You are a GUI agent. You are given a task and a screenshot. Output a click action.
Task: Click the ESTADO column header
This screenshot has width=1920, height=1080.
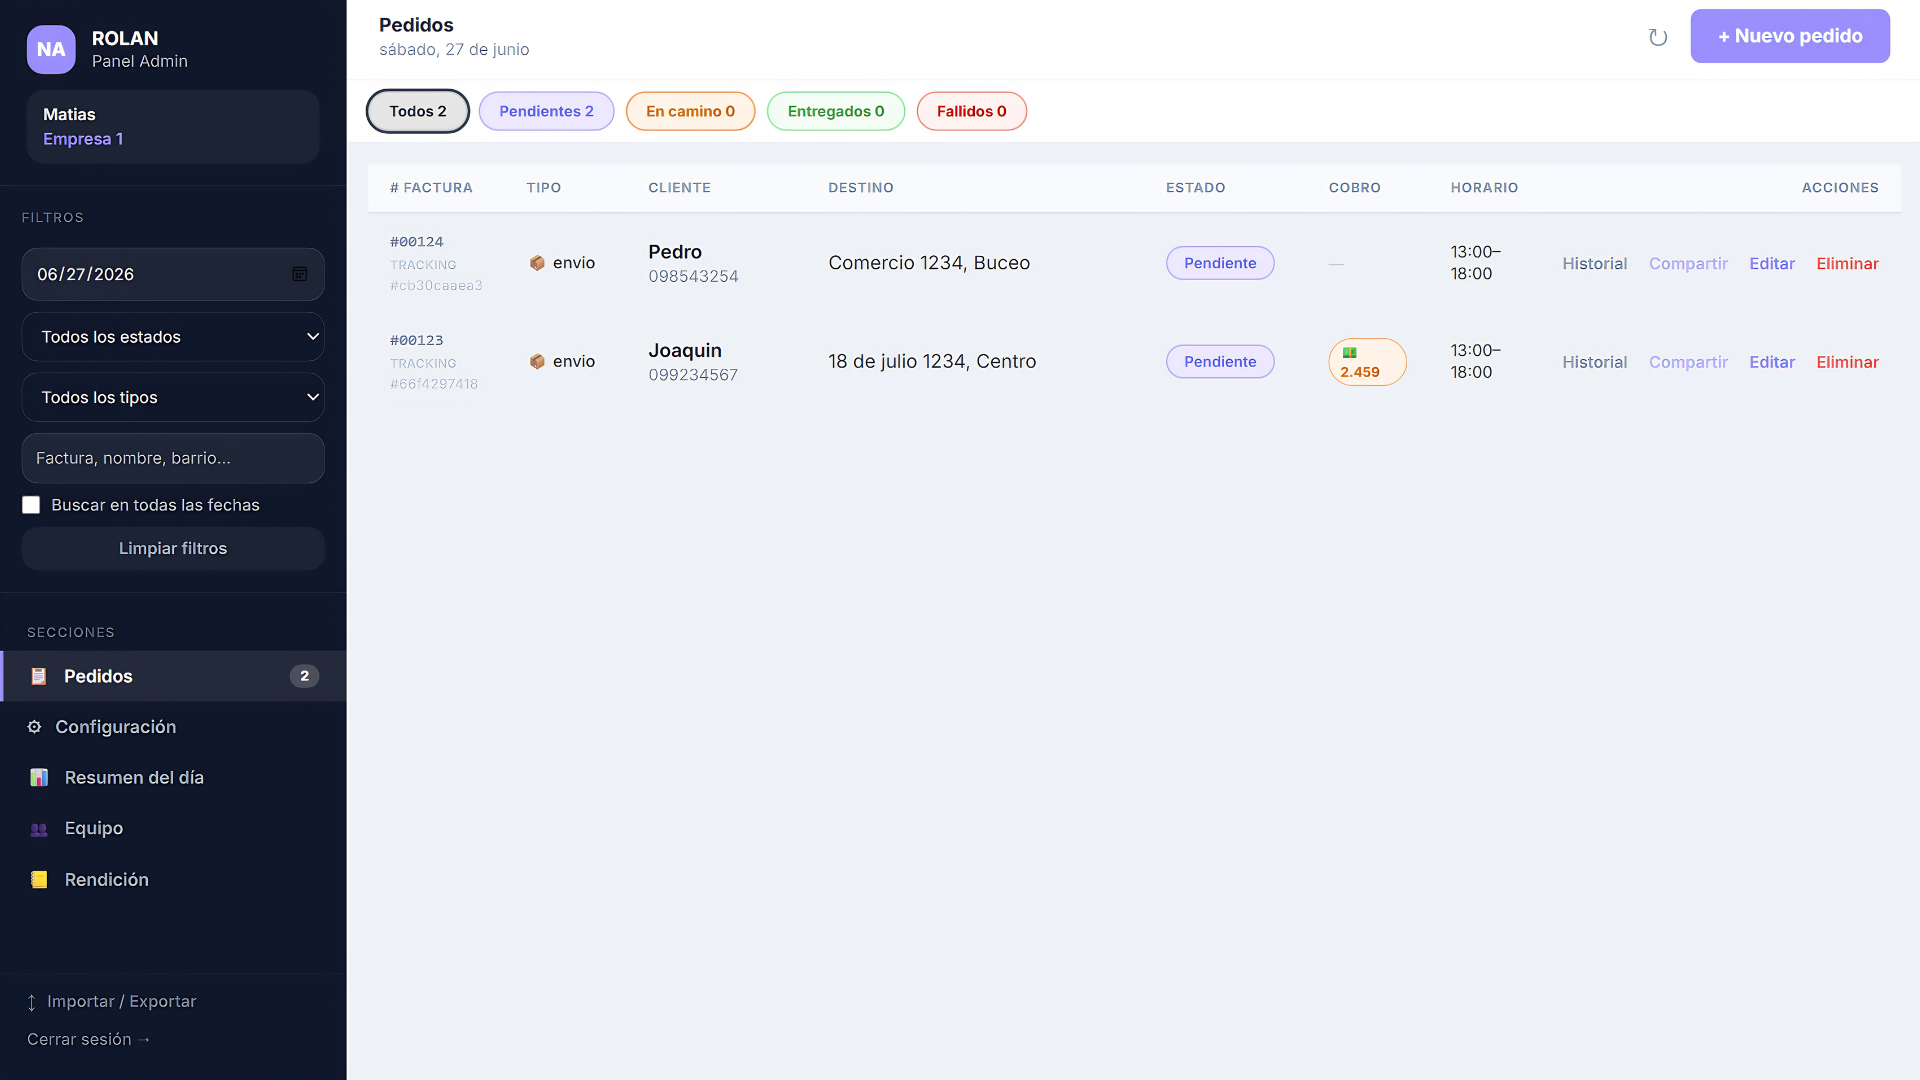pyautogui.click(x=1195, y=188)
